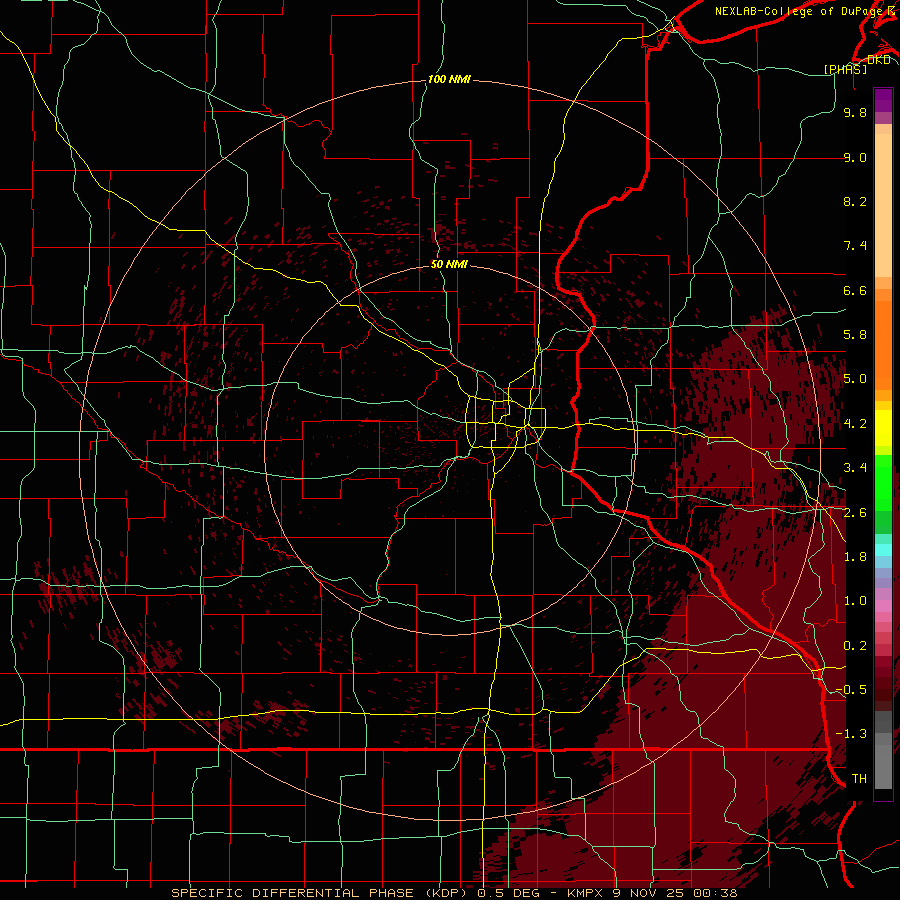This screenshot has height=900, width=900.
Task: Click the 5.0 scale value
Action: [855, 379]
